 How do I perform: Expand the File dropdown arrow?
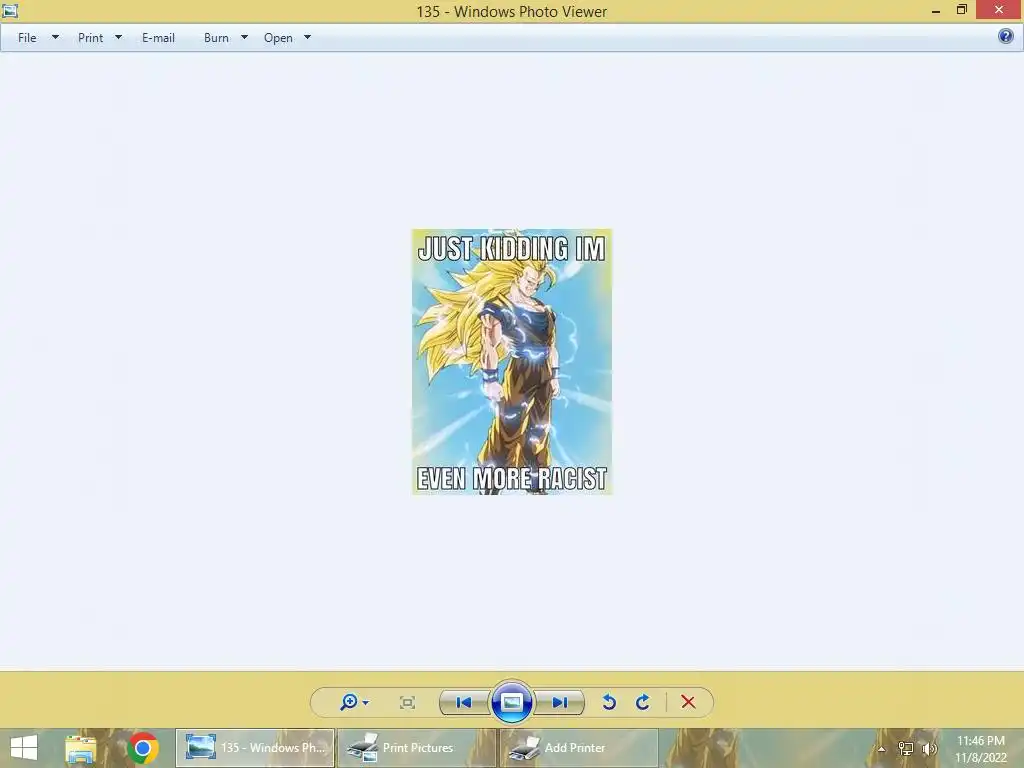click(56, 37)
